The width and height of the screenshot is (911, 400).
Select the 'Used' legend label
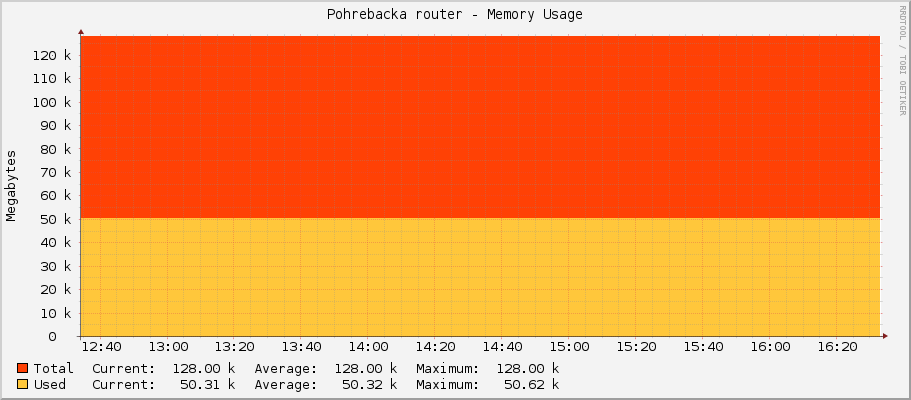pos(50,384)
